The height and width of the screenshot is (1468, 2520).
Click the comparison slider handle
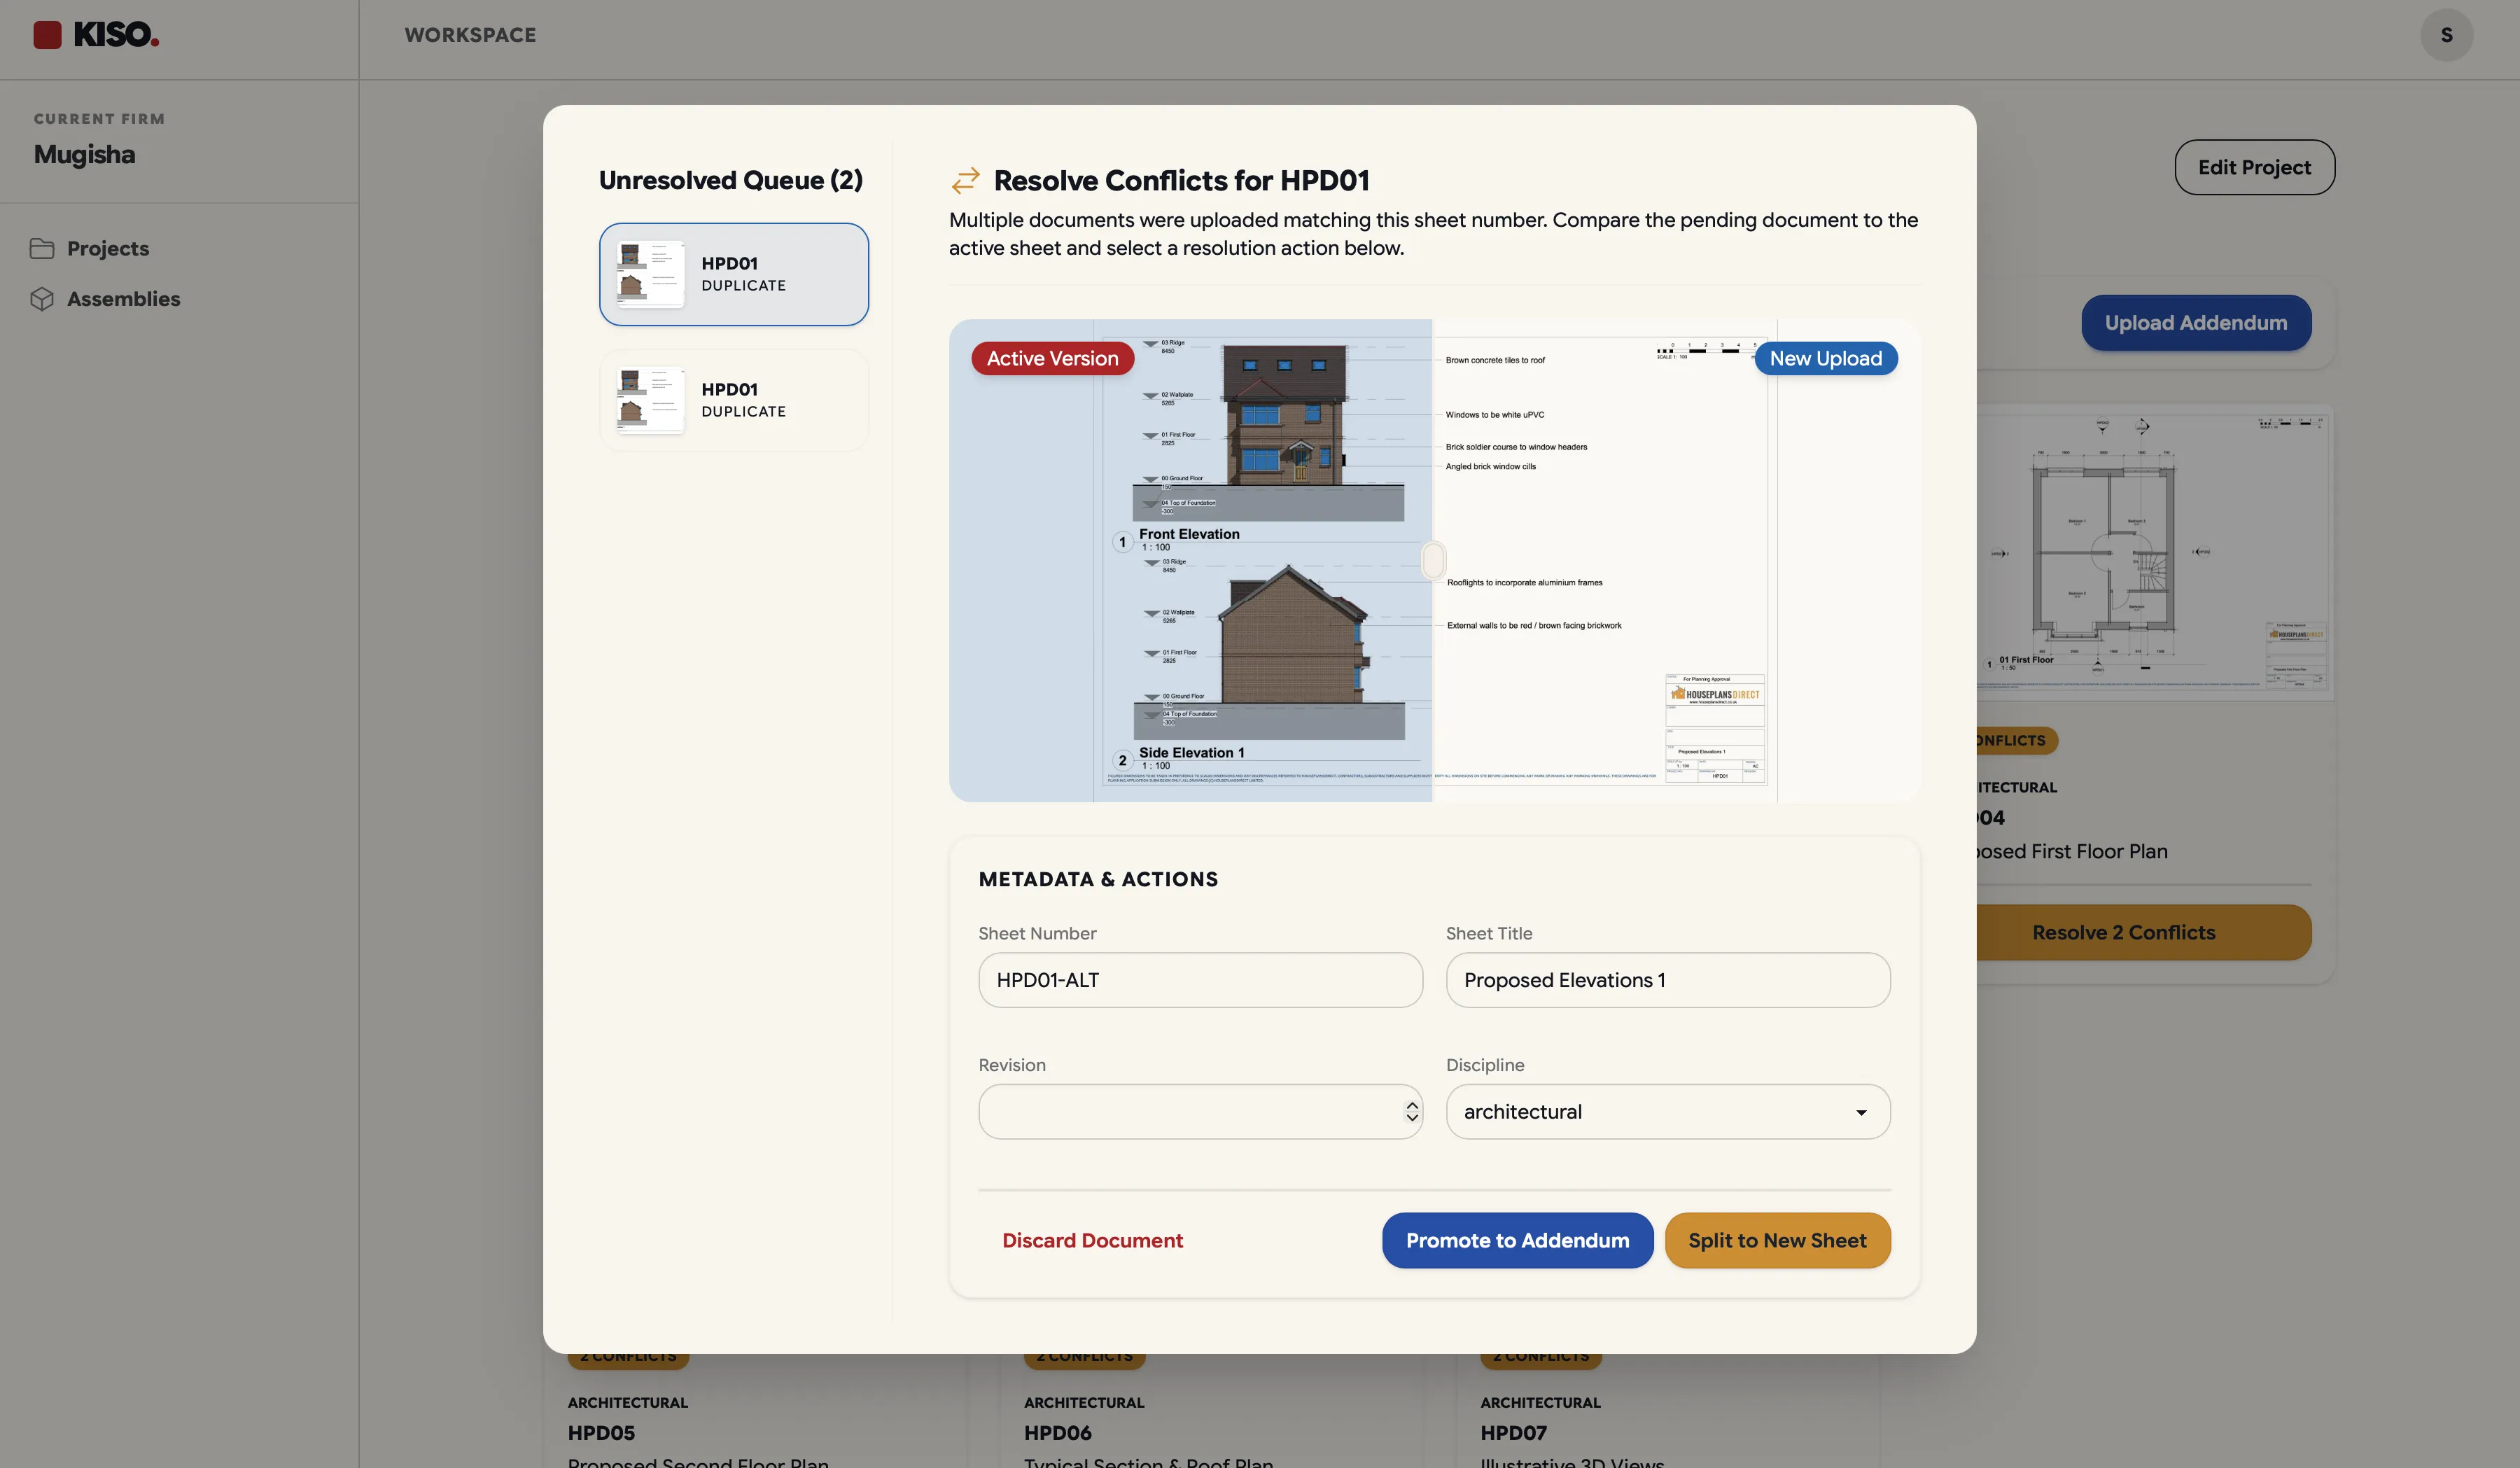click(x=1433, y=560)
